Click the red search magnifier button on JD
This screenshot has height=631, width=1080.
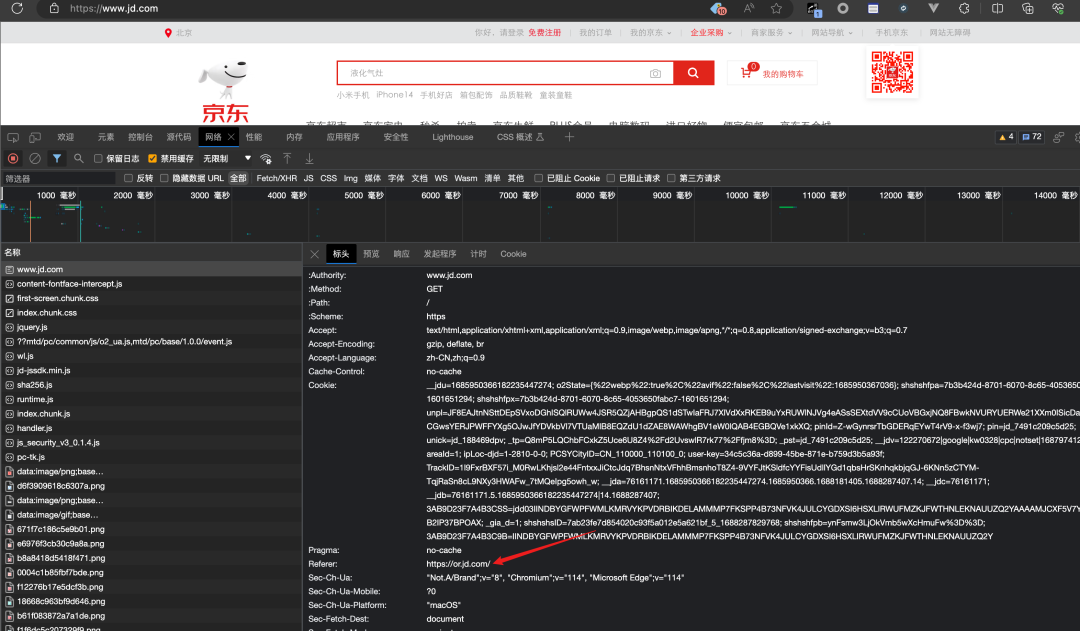point(693,72)
